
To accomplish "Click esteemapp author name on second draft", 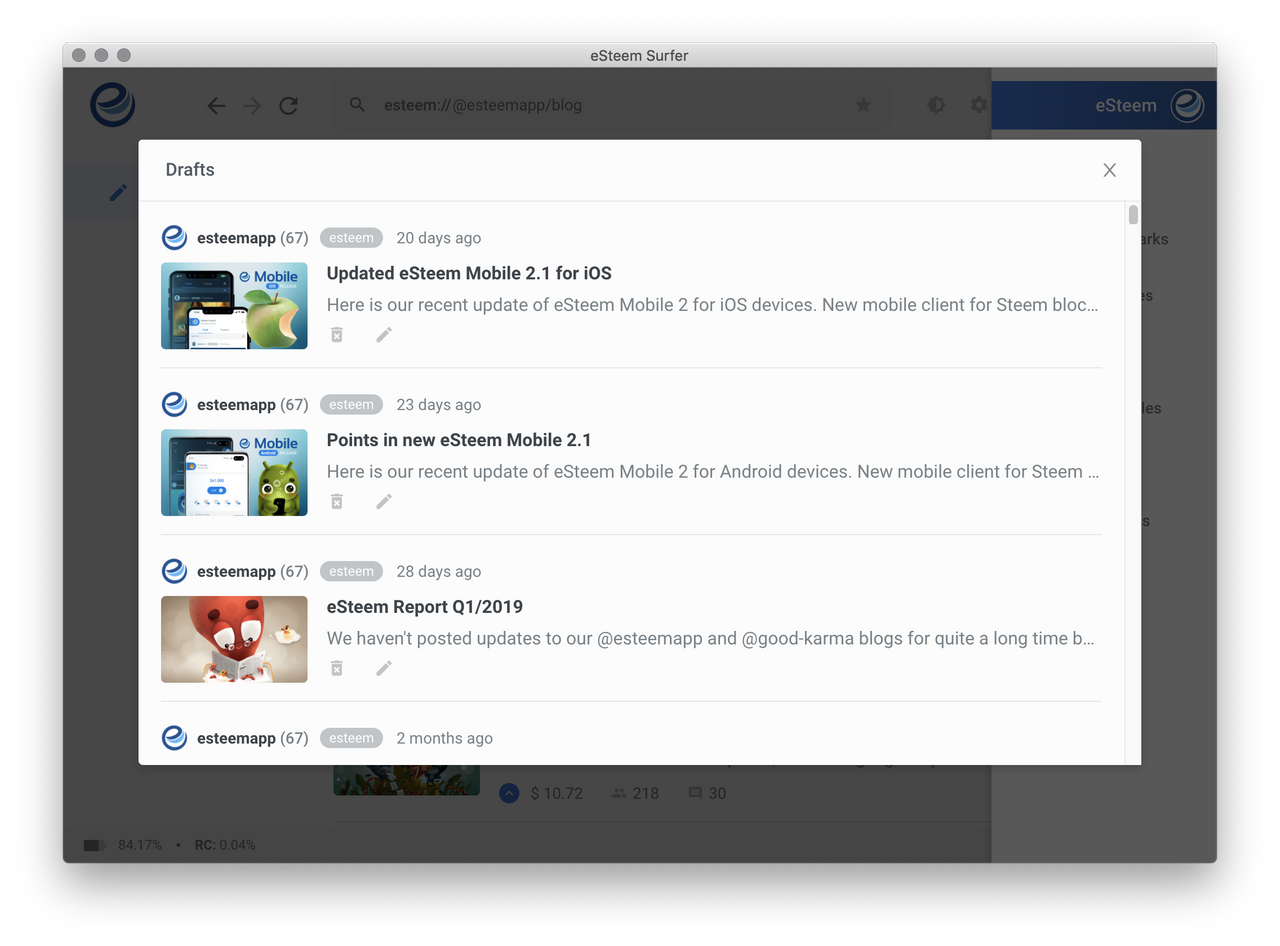I will [x=236, y=405].
